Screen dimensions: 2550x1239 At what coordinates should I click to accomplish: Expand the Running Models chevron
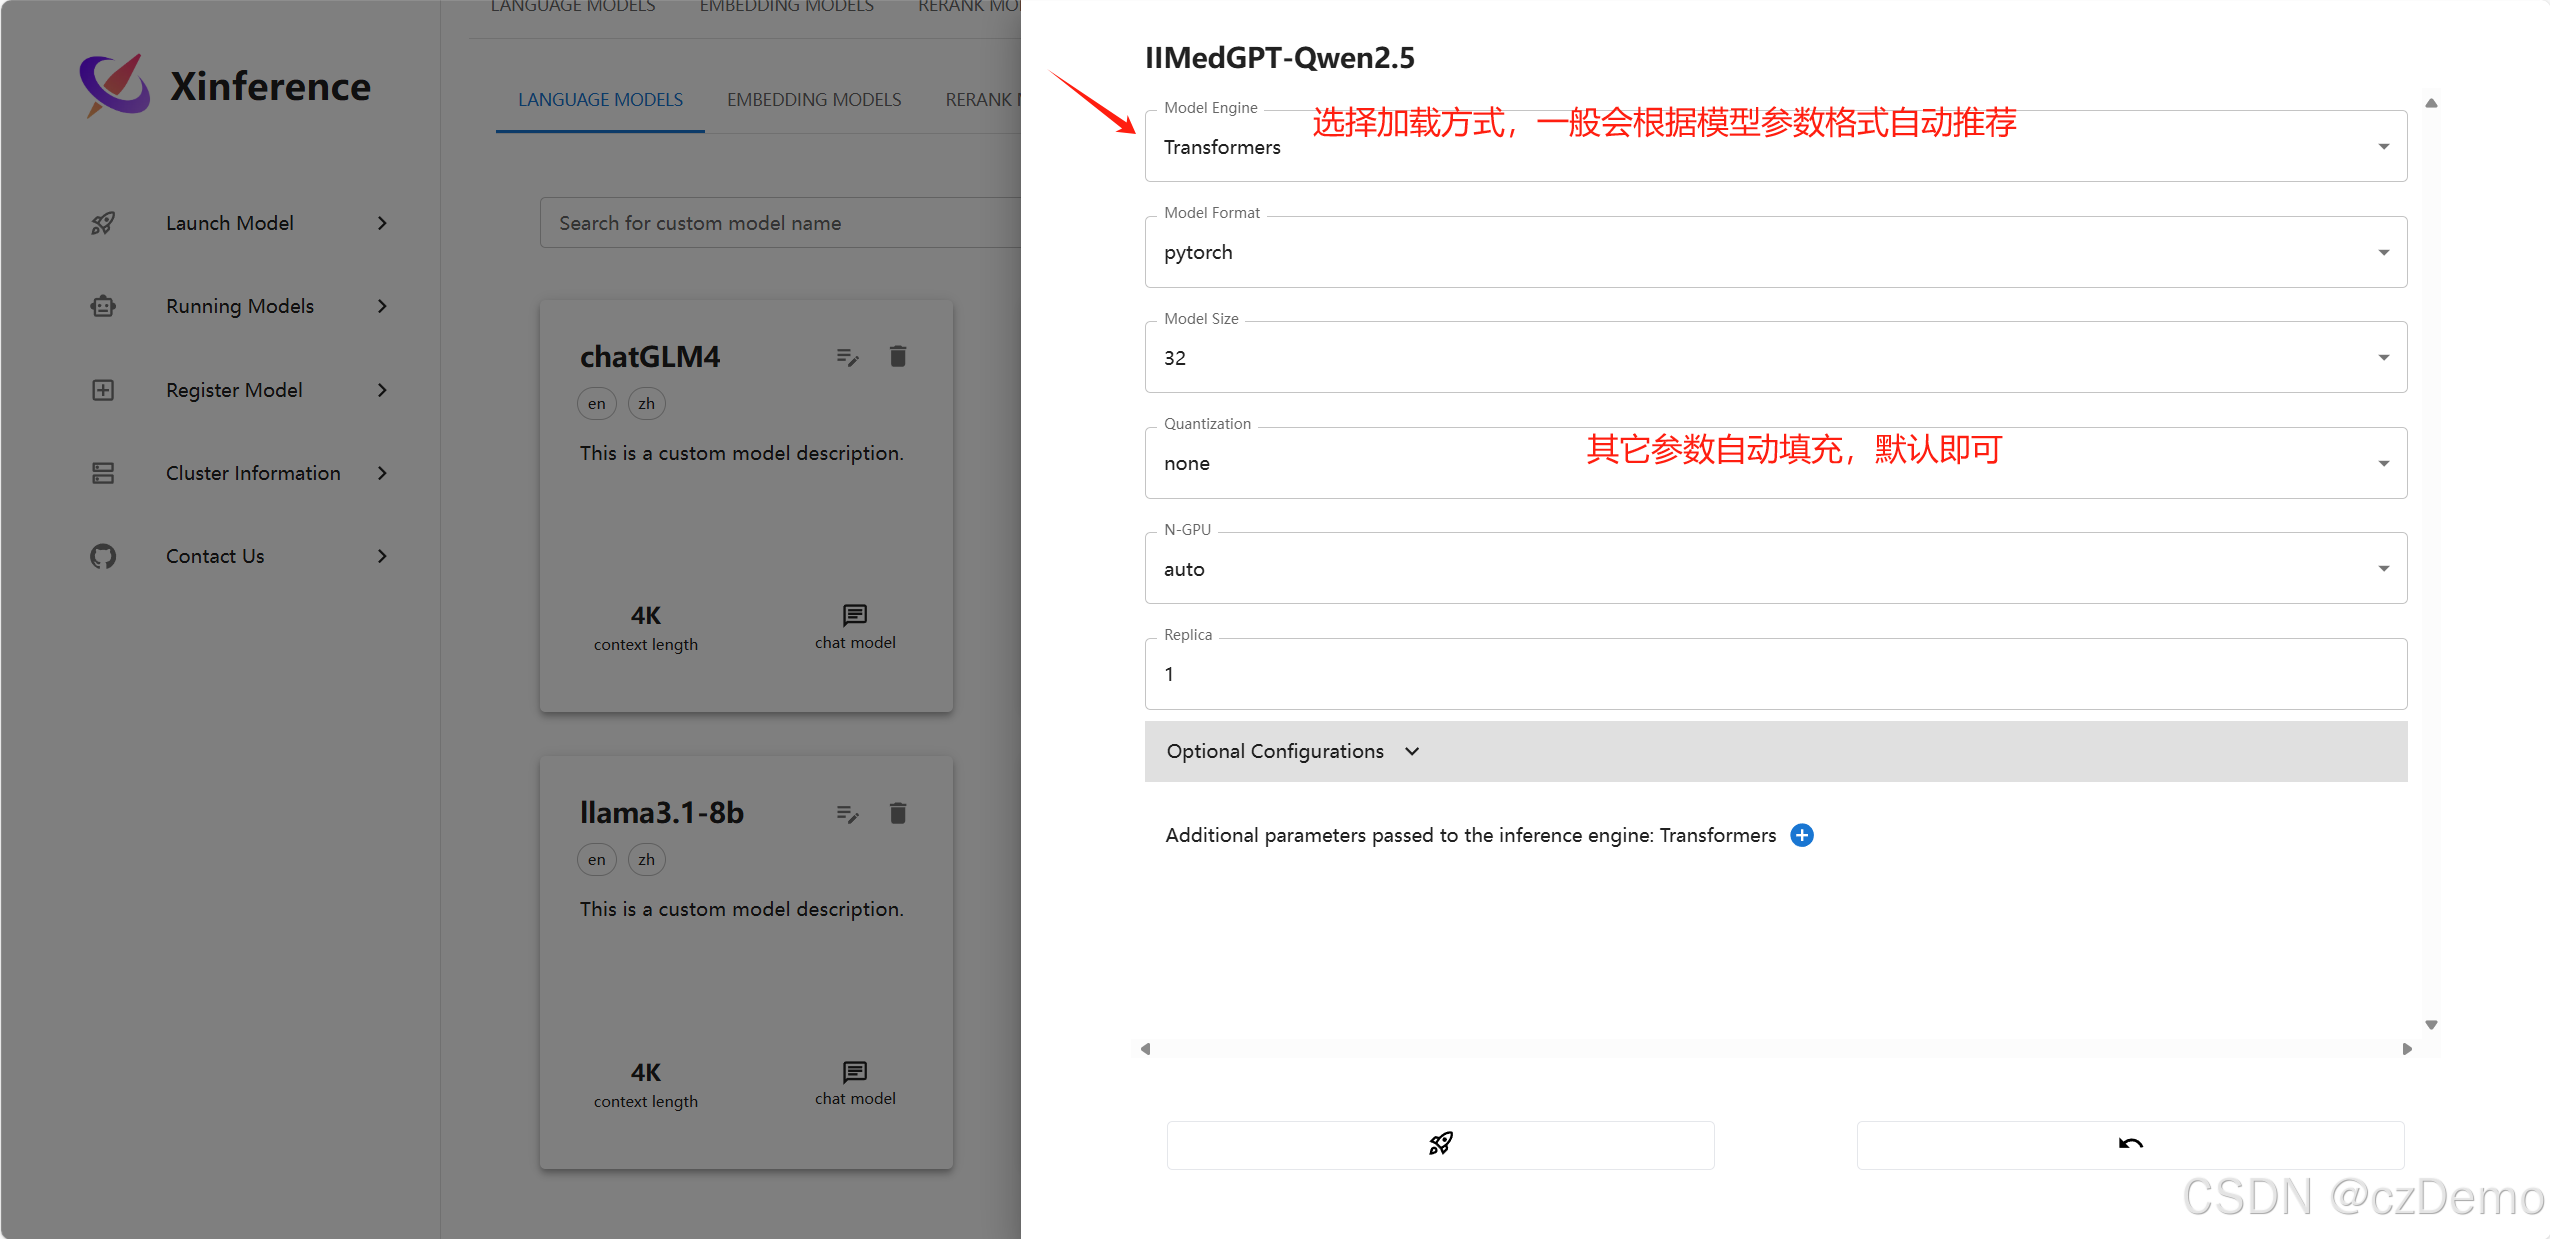coord(382,306)
